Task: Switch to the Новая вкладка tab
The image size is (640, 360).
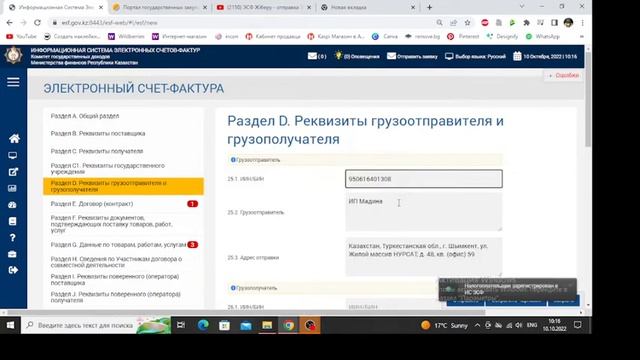Action: (367, 7)
